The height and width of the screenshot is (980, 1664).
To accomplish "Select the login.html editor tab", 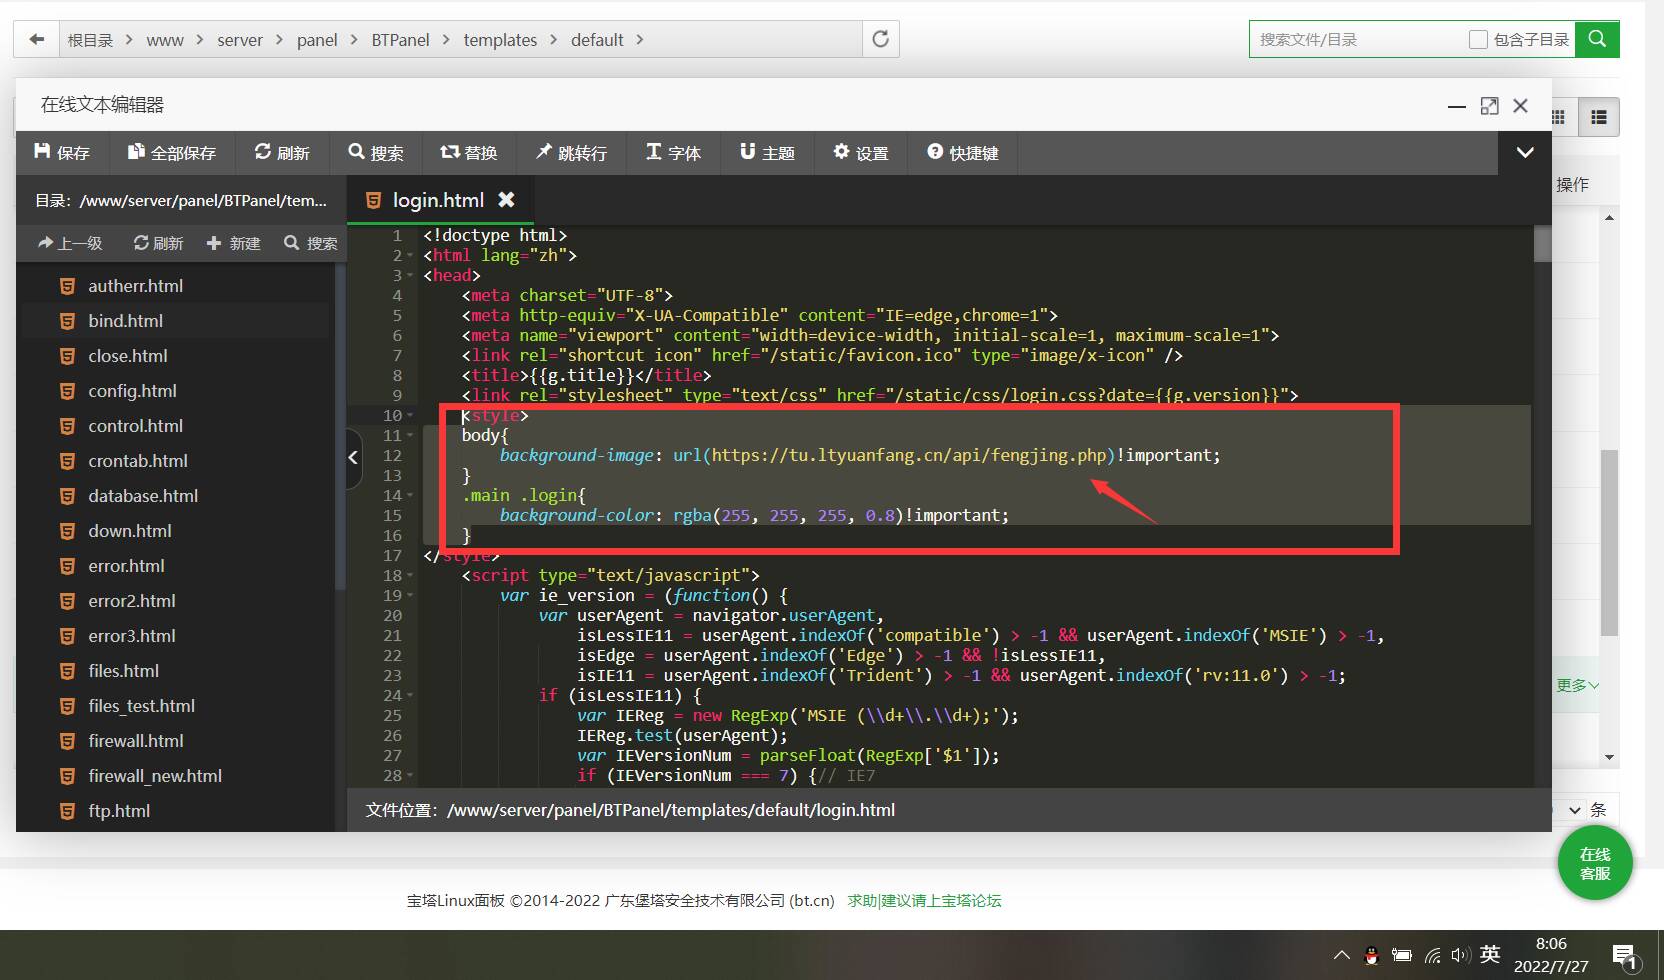I will click(x=440, y=200).
